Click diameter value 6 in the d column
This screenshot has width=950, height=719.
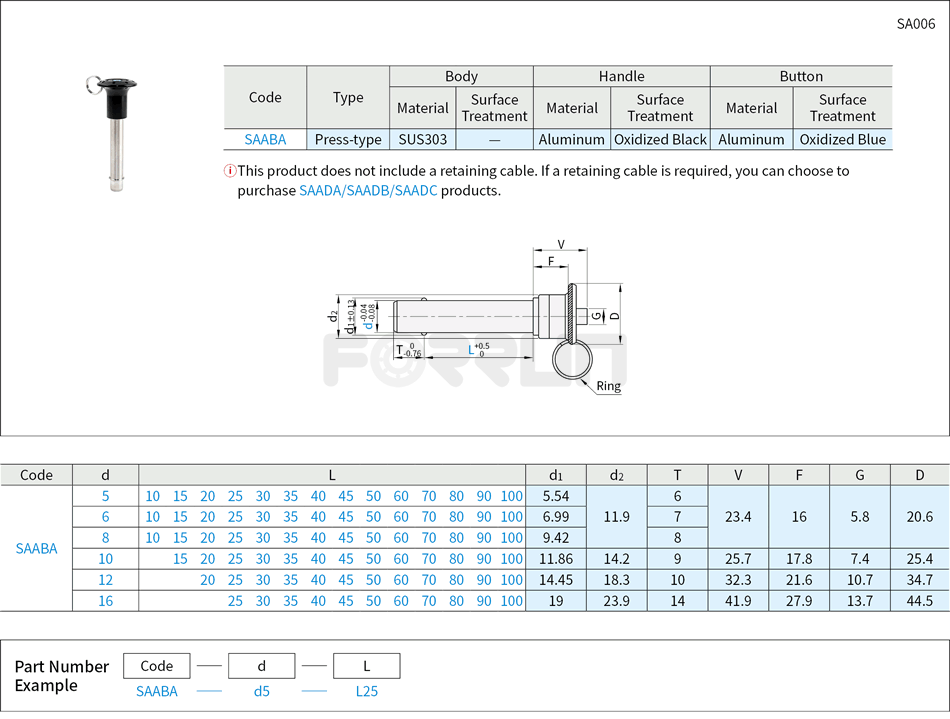pyautogui.click(x=105, y=517)
